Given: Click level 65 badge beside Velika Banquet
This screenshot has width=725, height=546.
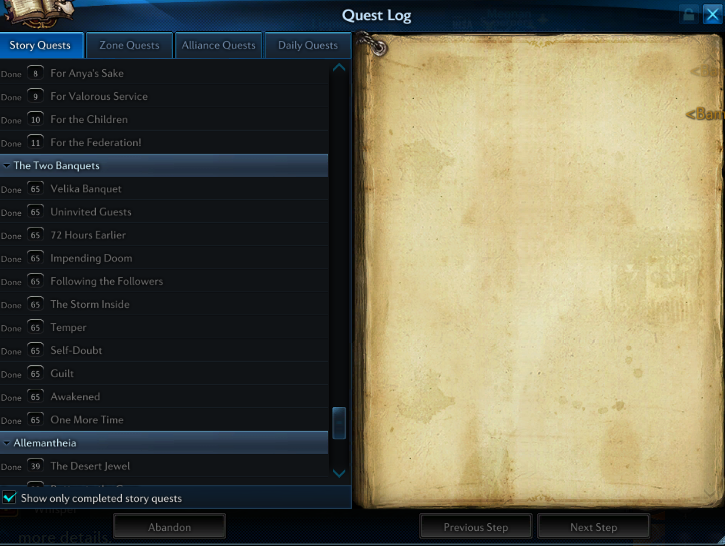Looking at the screenshot, I should click(x=35, y=189).
